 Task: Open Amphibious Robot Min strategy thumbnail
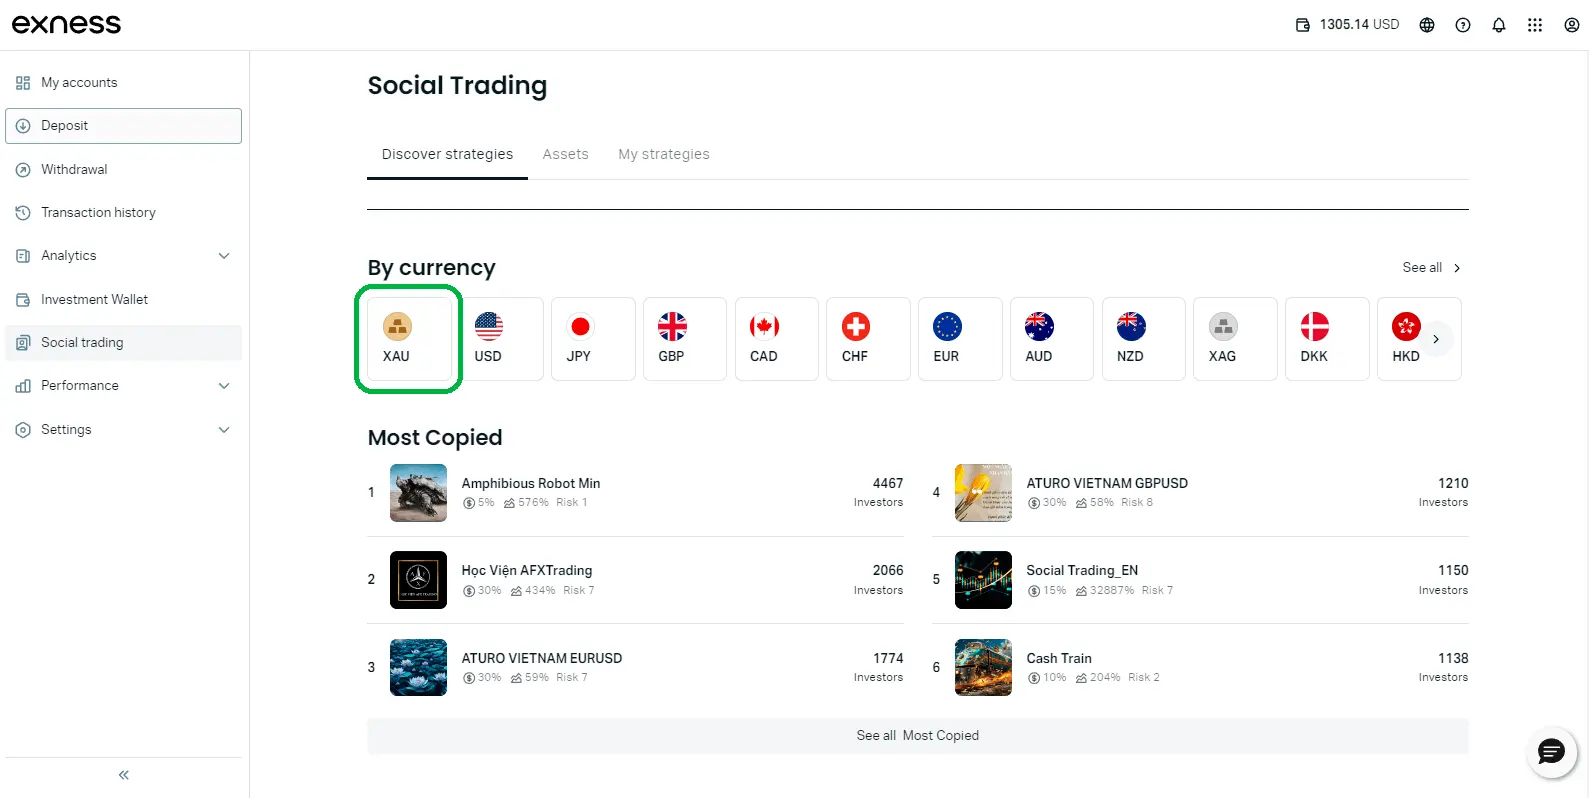click(418, 493)
